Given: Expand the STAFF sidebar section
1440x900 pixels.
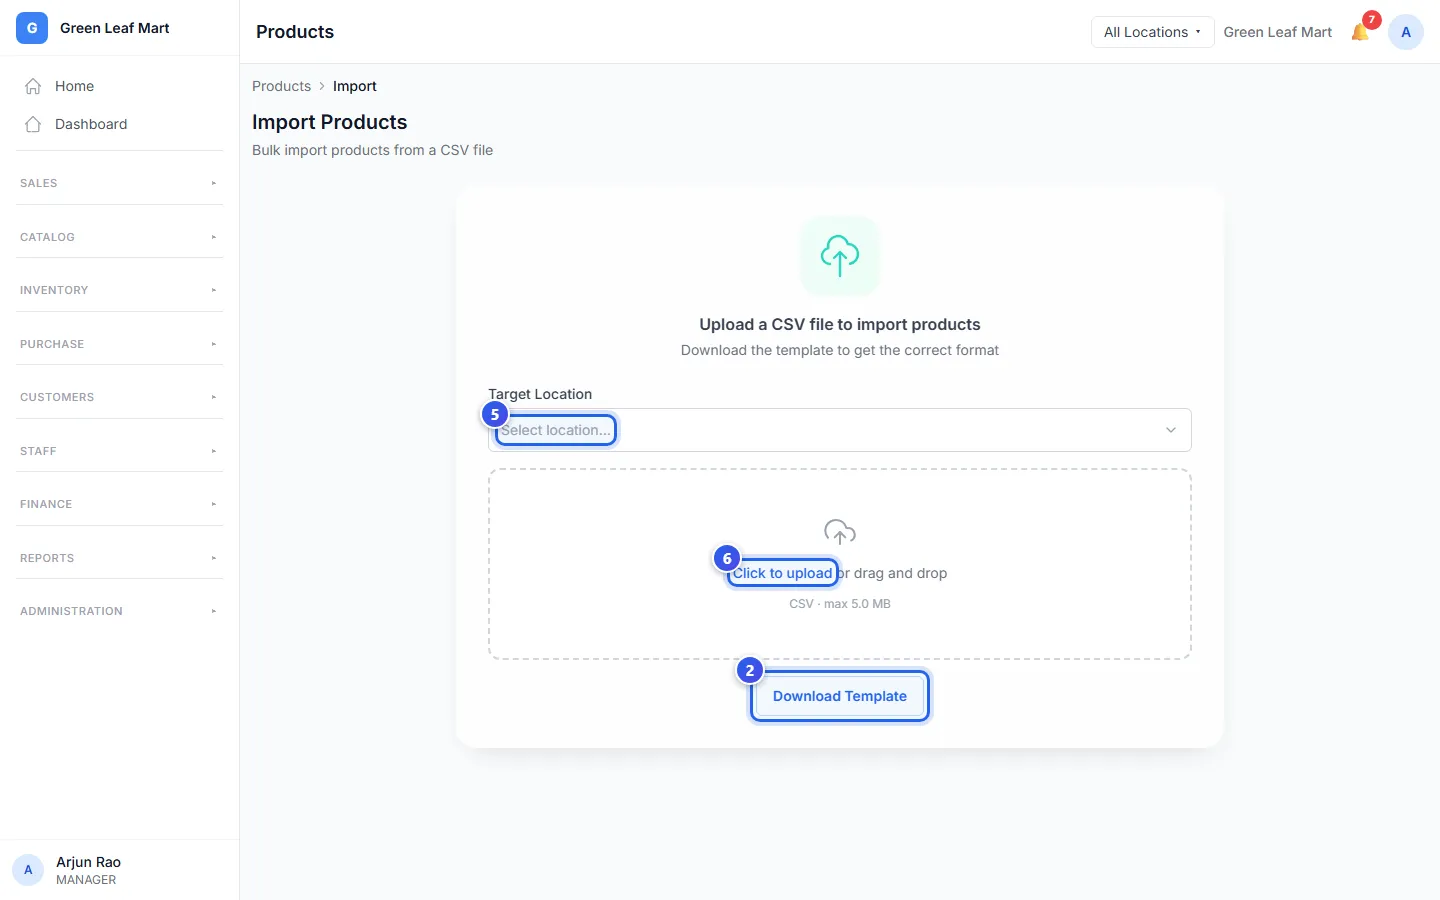Looking at the screenshot, I should pyautogui.click(x=119, y=451).
